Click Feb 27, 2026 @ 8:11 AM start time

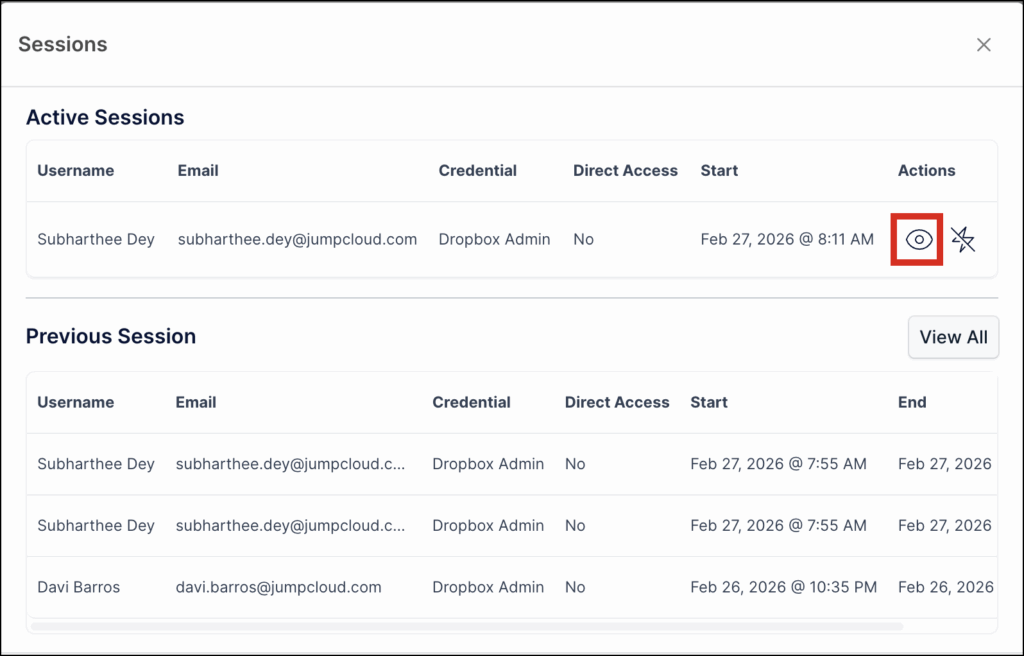pyautogui.click(x=787, y=240)
